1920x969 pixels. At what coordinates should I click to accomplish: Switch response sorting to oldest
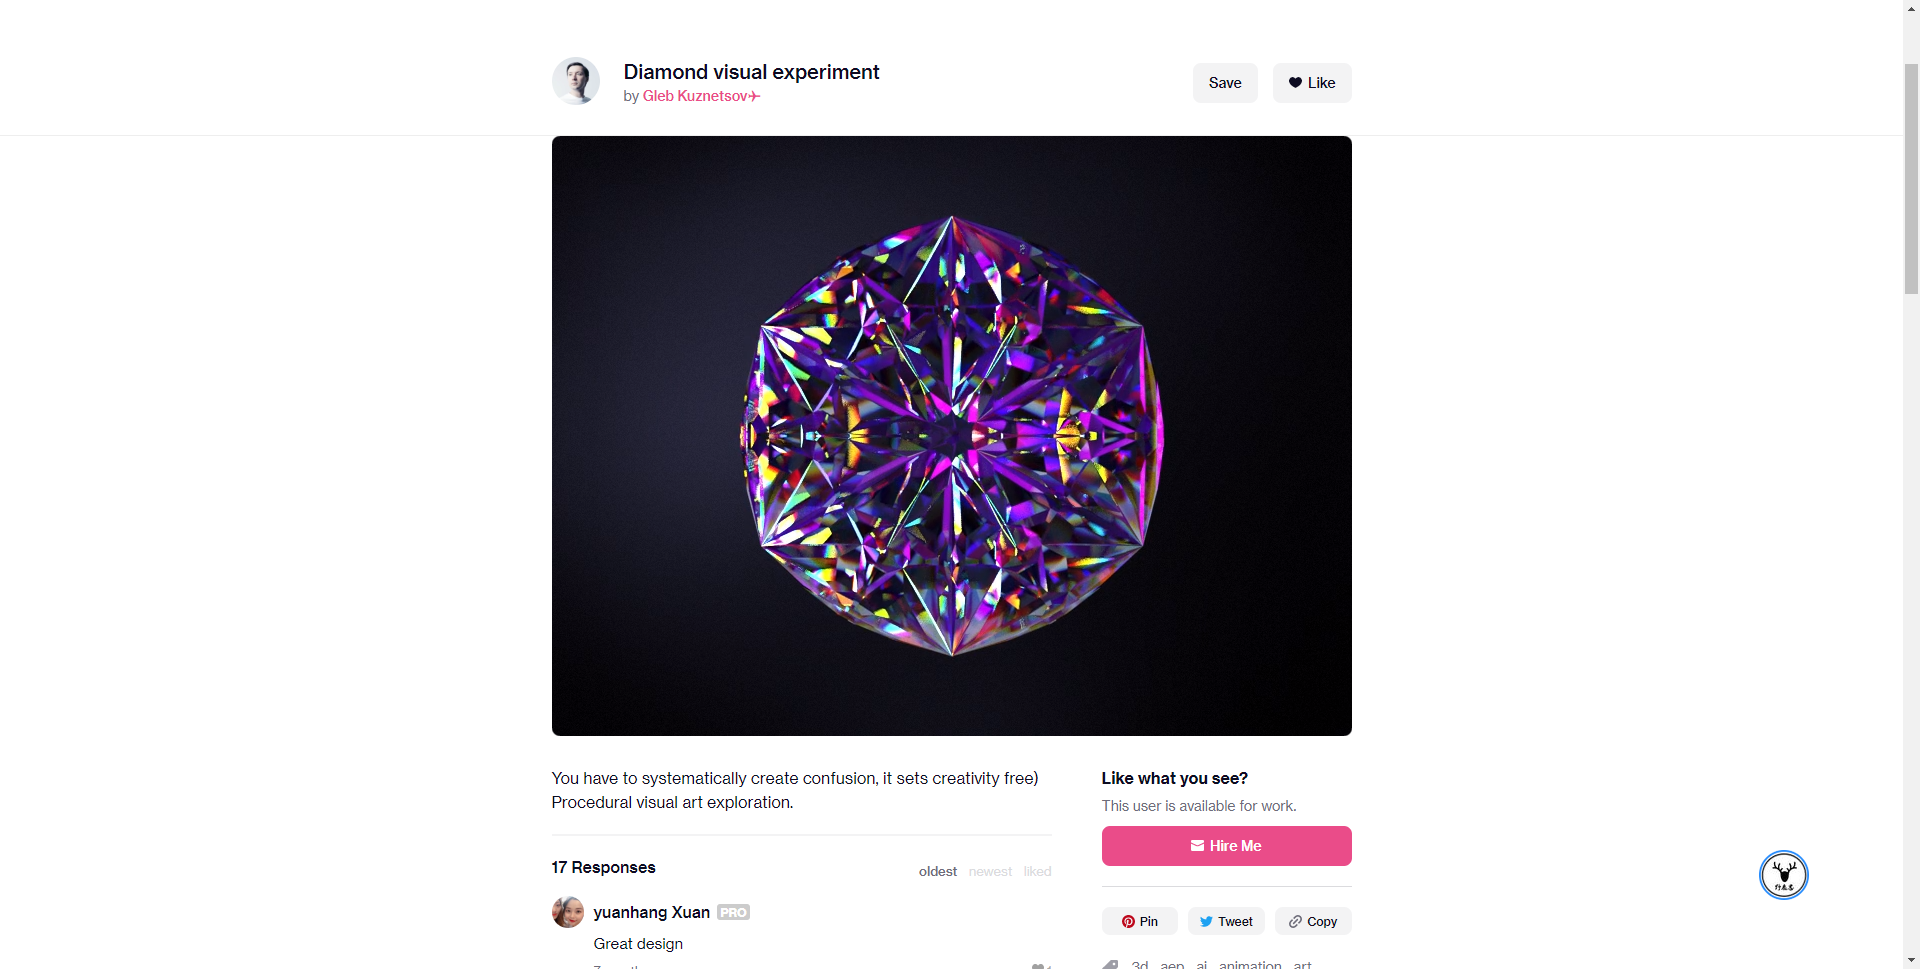936,871
